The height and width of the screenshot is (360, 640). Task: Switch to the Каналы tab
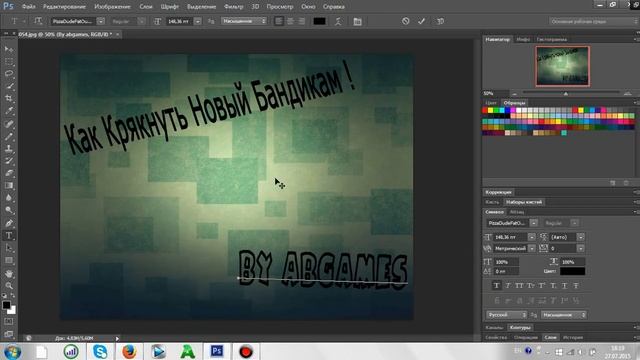coord(494,327)
